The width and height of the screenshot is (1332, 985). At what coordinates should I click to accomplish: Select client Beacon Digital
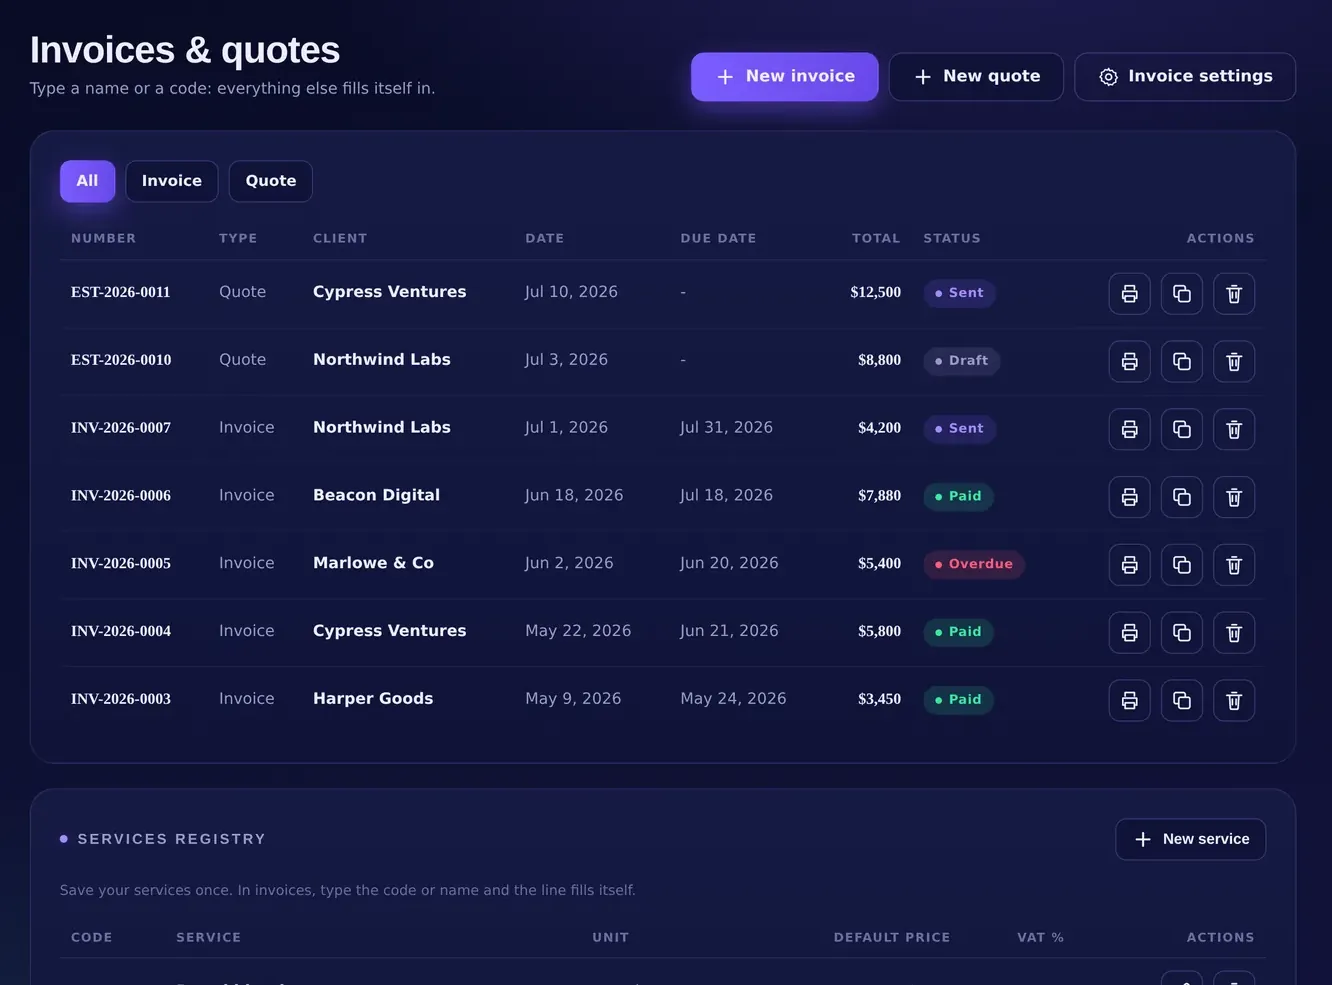pyautogui.click(x=376, y=495)
